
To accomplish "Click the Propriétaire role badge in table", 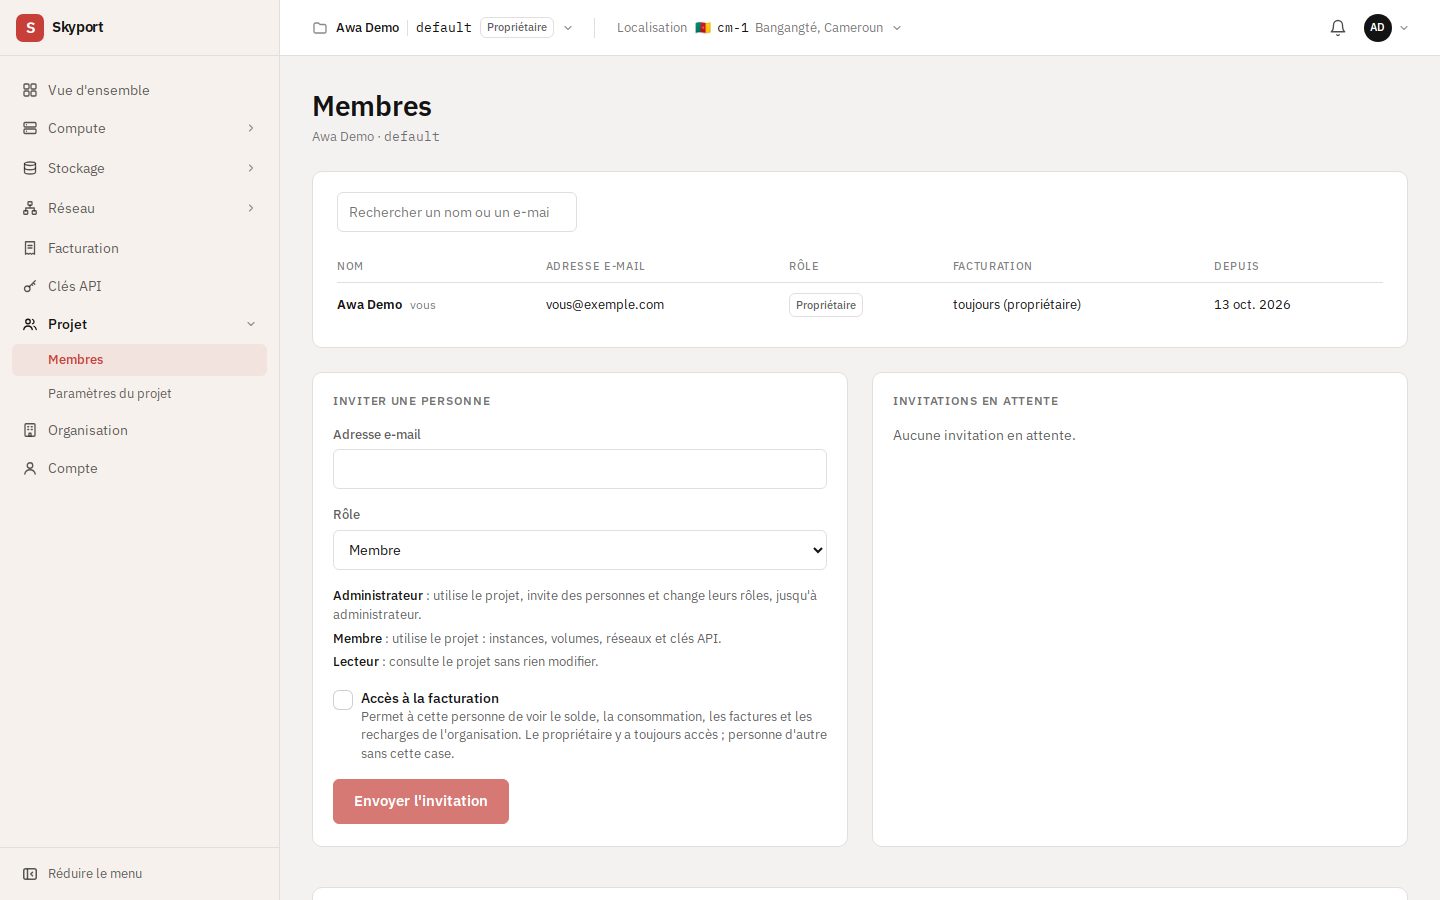I will pos(826,305).
